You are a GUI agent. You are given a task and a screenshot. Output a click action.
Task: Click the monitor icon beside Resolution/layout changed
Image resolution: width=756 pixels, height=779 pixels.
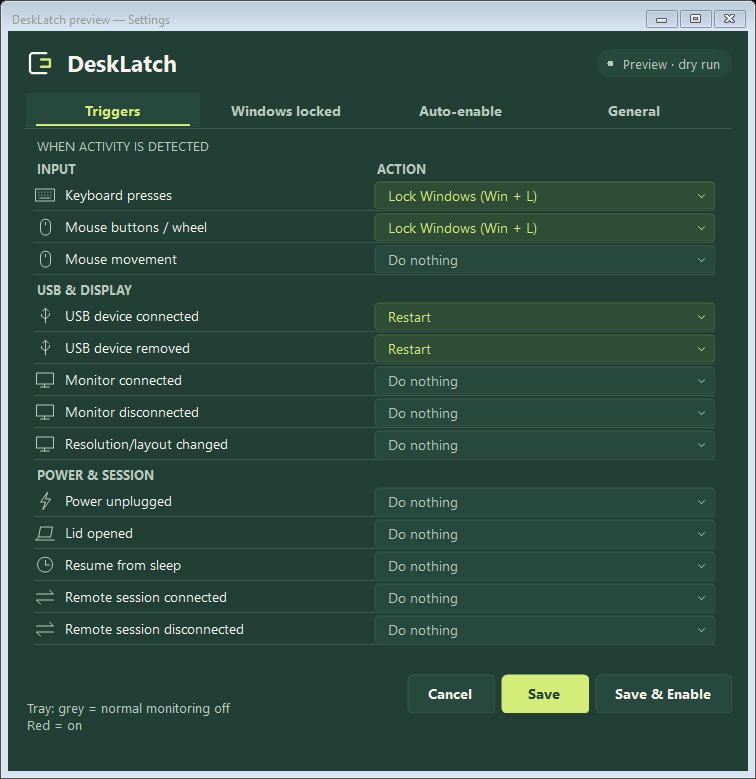point(45,444)
